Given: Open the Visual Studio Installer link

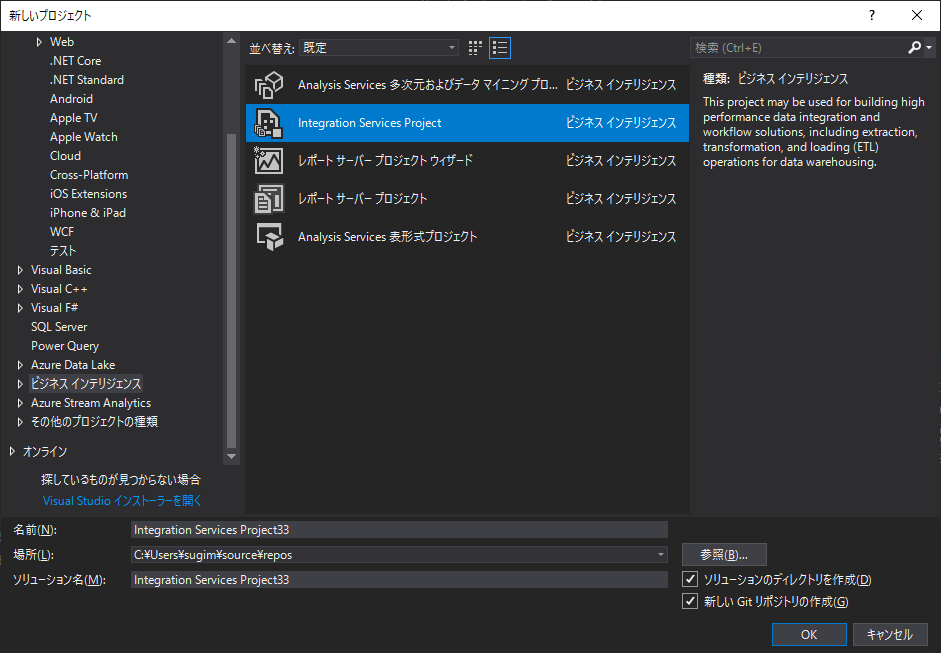Looking at the screenshot, I should (122, 500).
